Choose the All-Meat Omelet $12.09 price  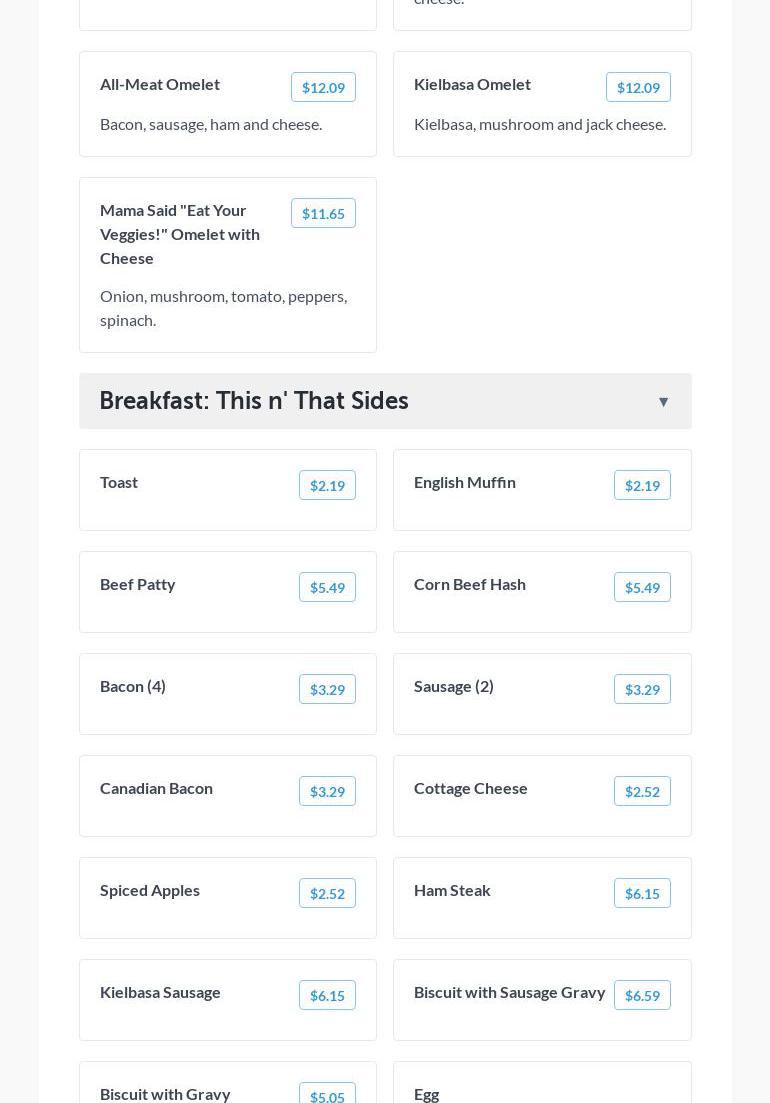[x=323, y=88]
